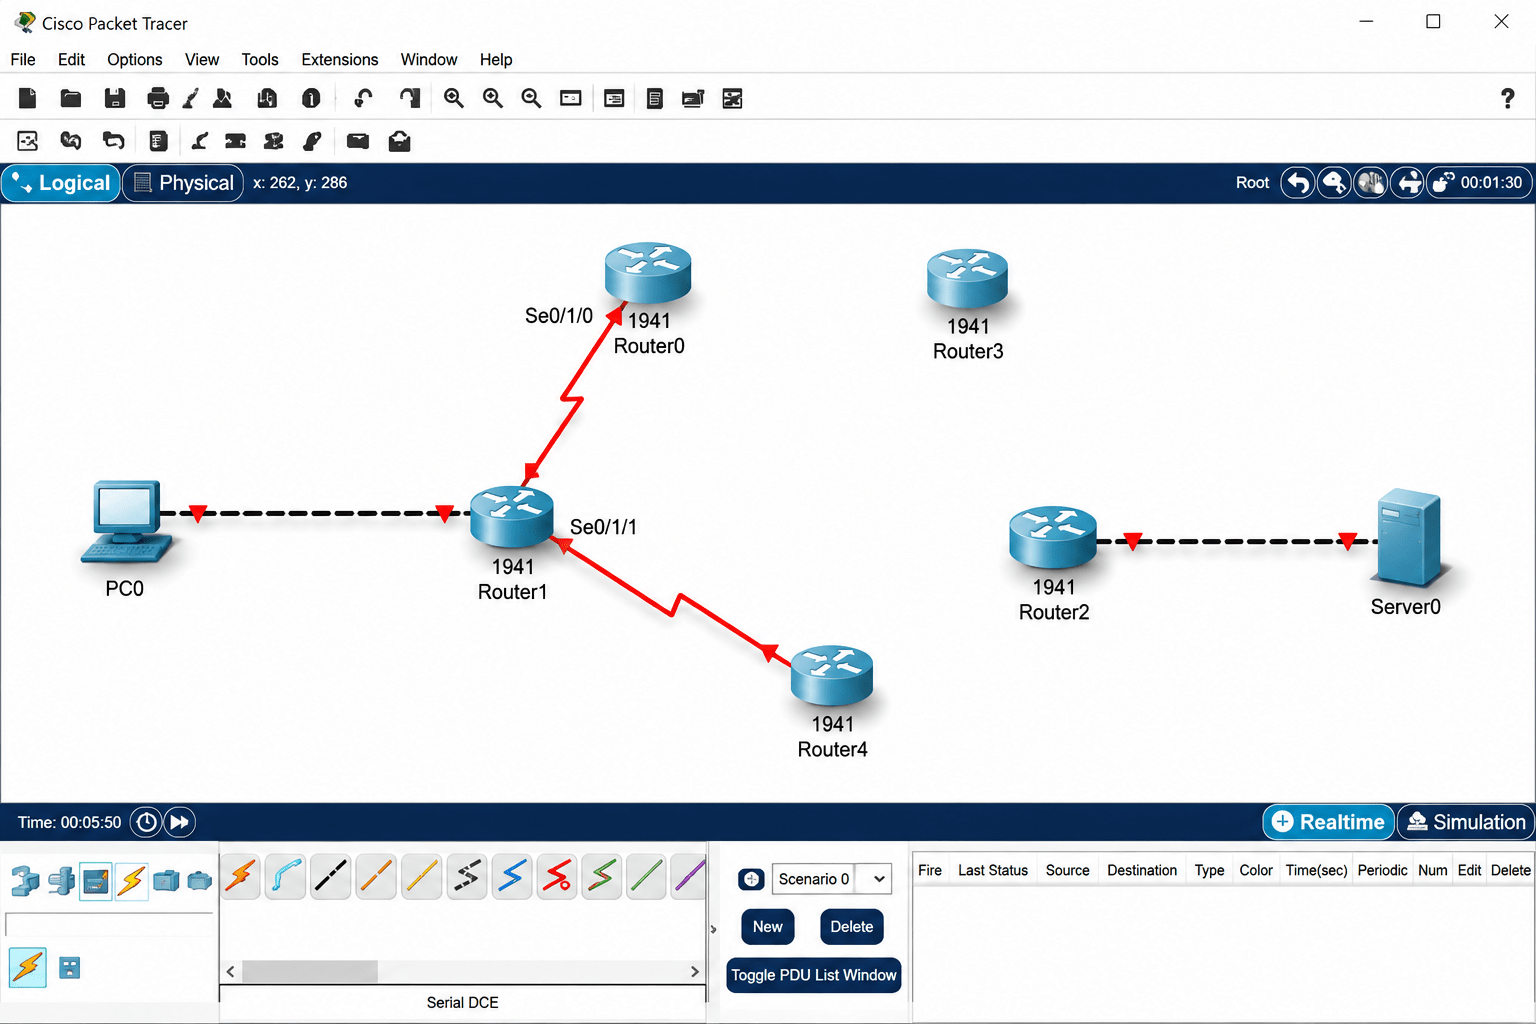This screenshot has width=1536, height=1024.
Task: Click the Router4 device
Action: (832, 676)
